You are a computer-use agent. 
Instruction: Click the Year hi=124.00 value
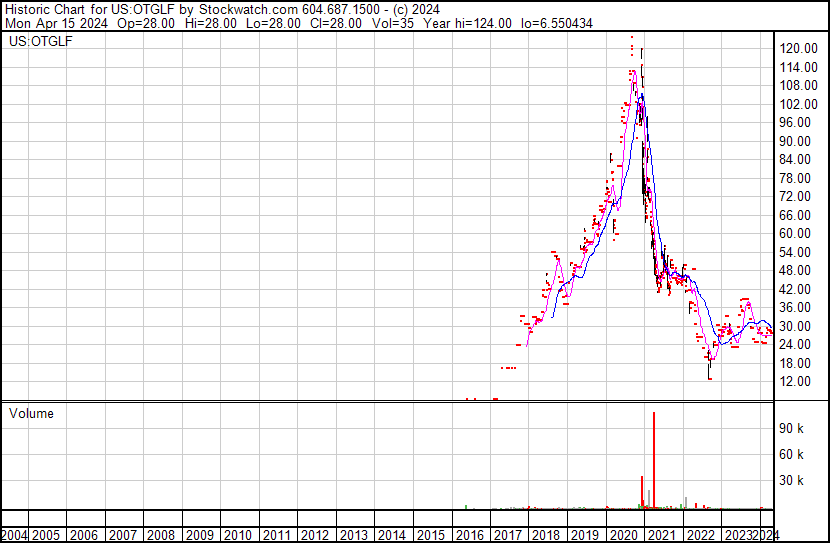[468, 24]
